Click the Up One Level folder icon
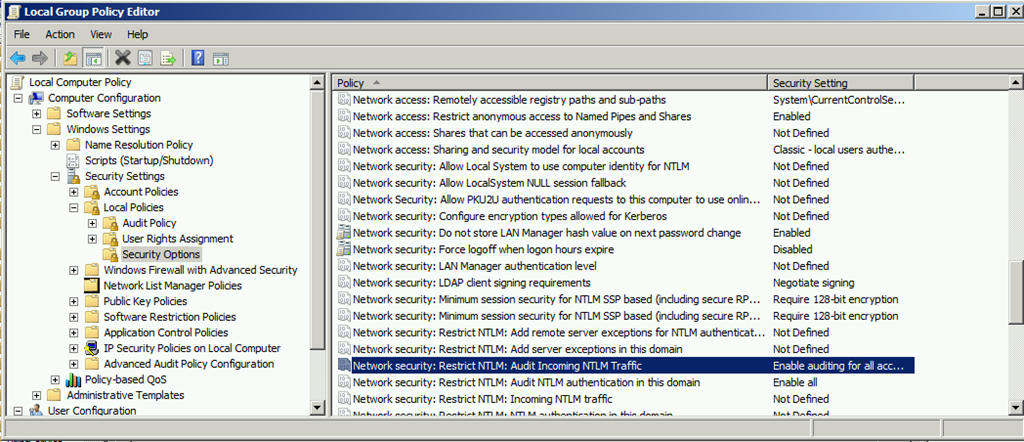1024x442 pixels. (70, 58)
